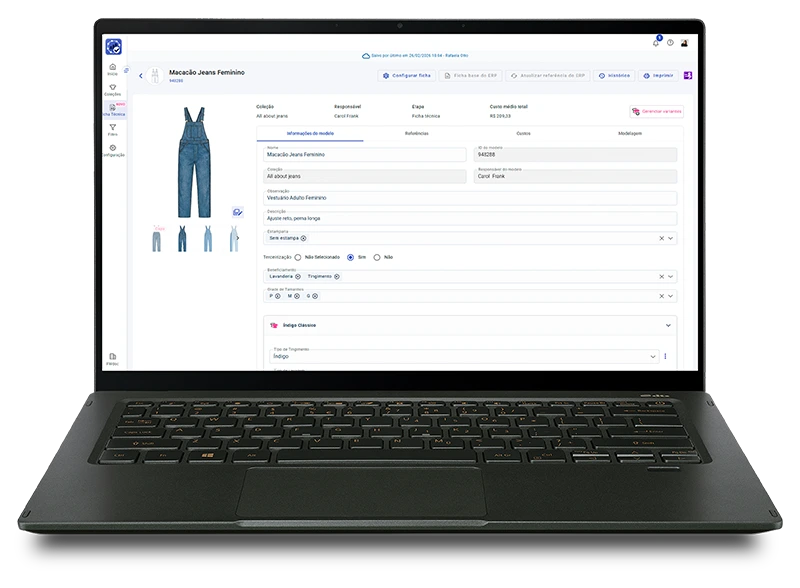Open the Início home icon
The height and width of the screenshot is (588, 800).
tap(113, 69)
